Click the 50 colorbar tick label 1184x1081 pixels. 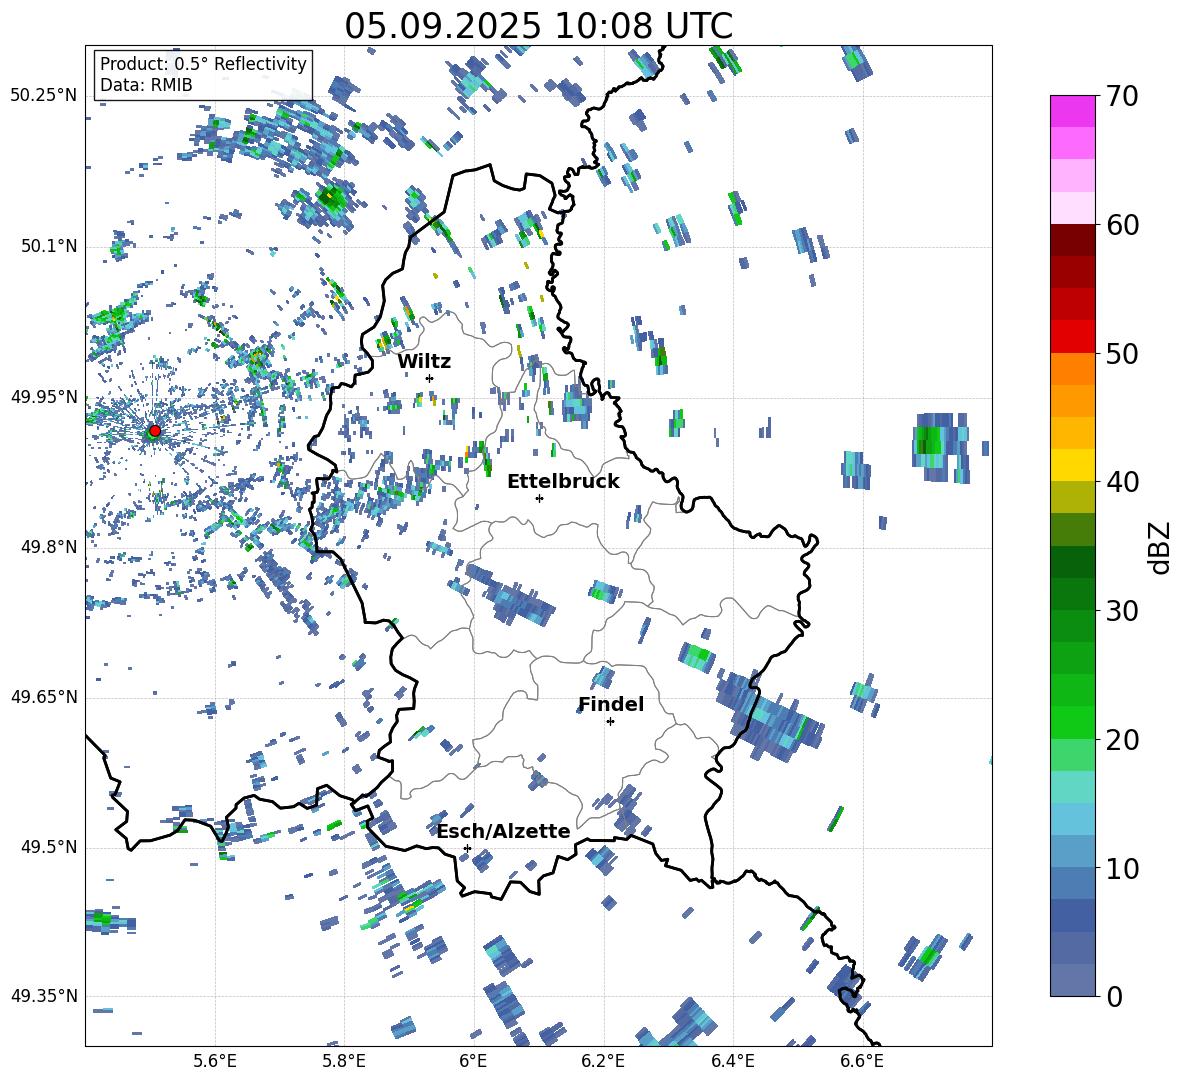pyautogui.click(x=1122, y=353)
